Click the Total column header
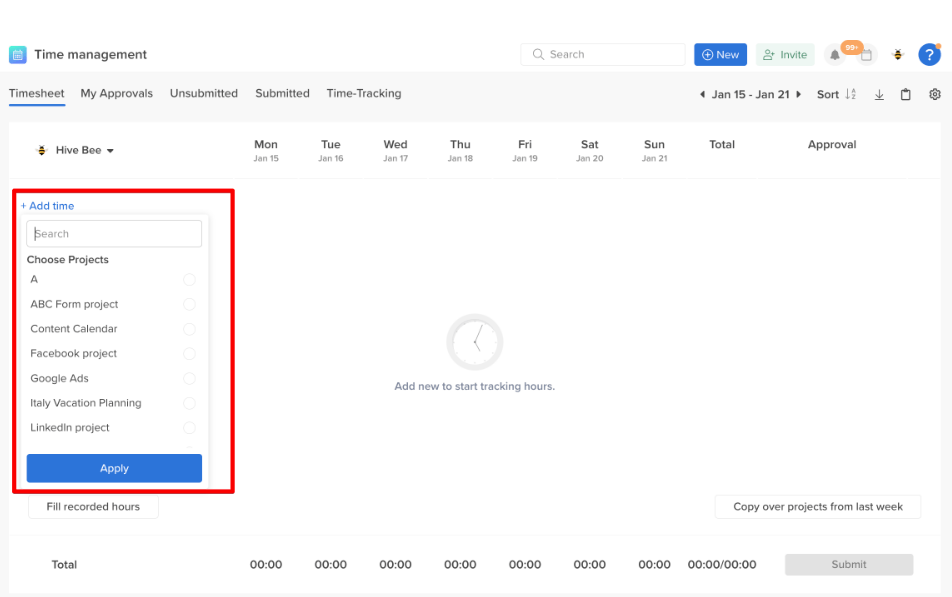Screen dimensions: 952x597 coord(722,145)
